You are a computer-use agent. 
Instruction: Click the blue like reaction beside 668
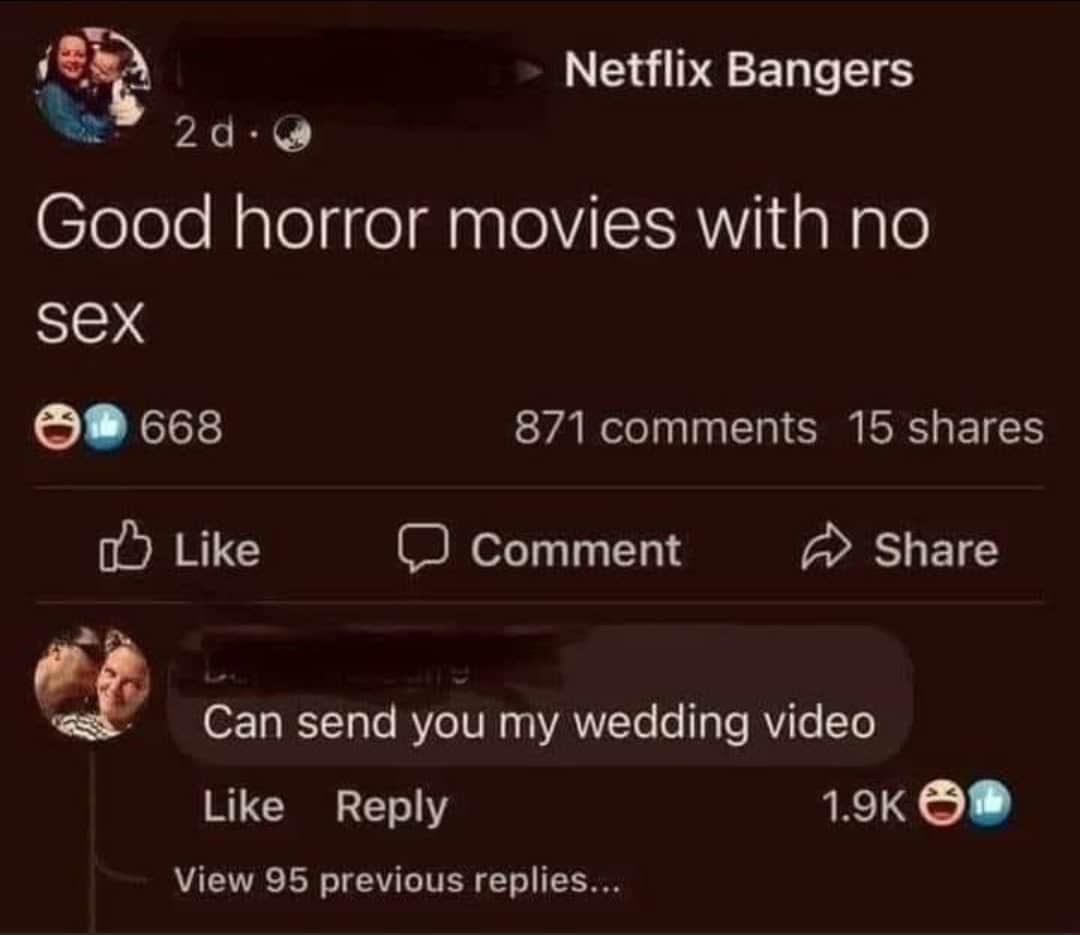[x=105, y=427]
